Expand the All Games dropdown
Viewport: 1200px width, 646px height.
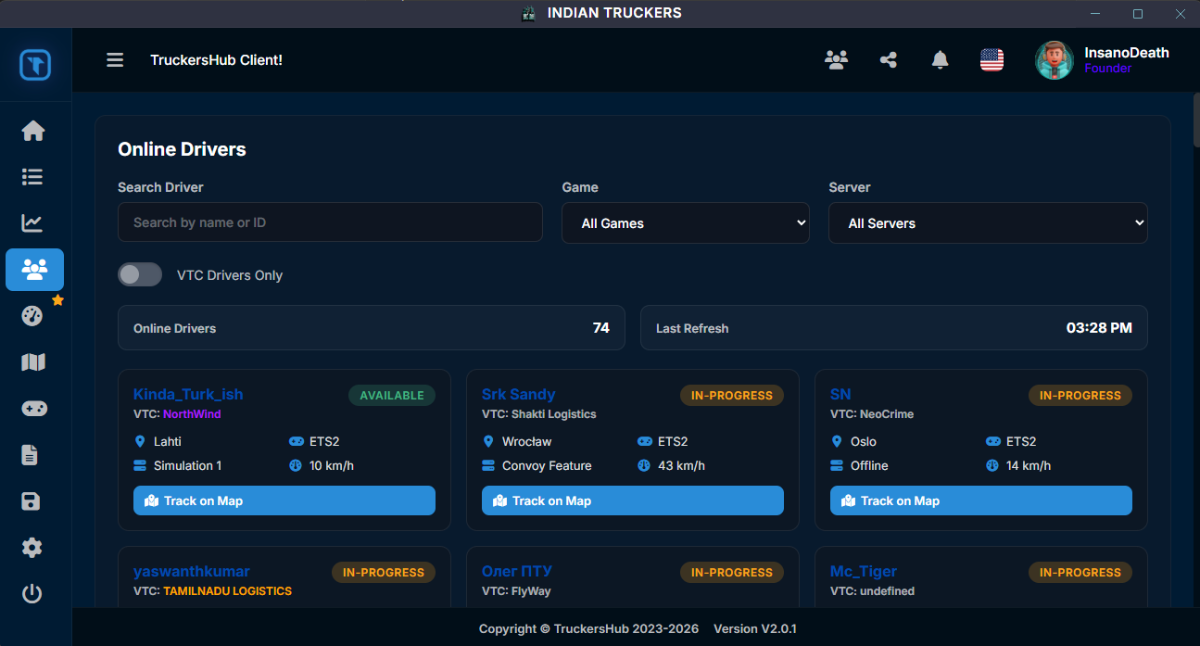[685, 223]
